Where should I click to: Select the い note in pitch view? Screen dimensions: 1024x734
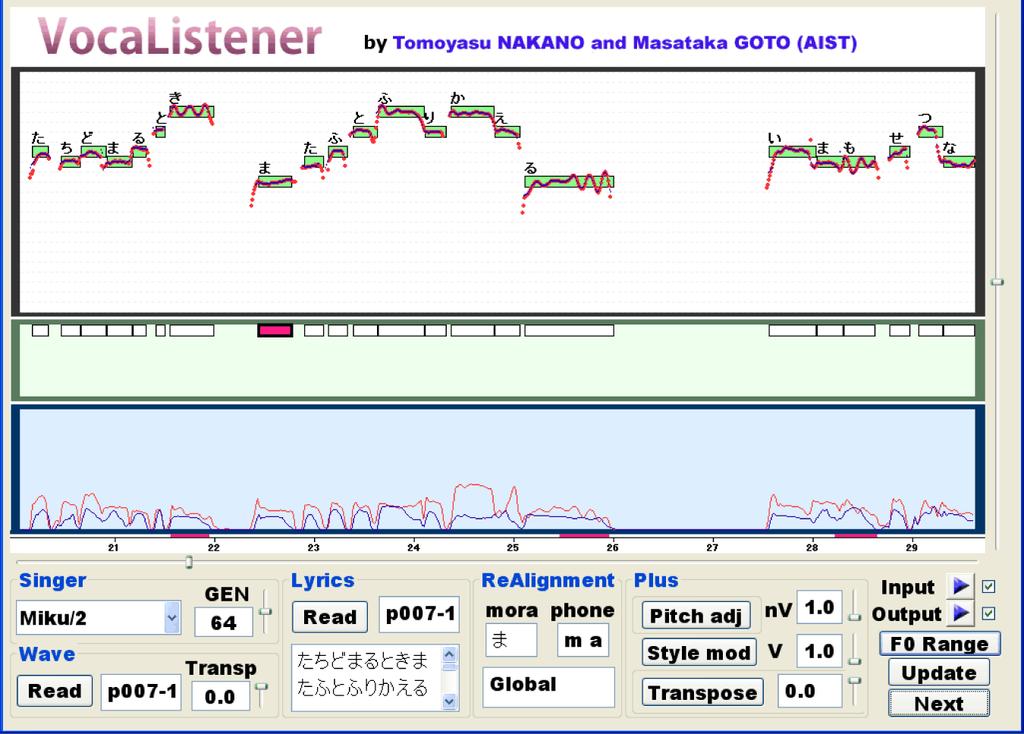point(792,152)
